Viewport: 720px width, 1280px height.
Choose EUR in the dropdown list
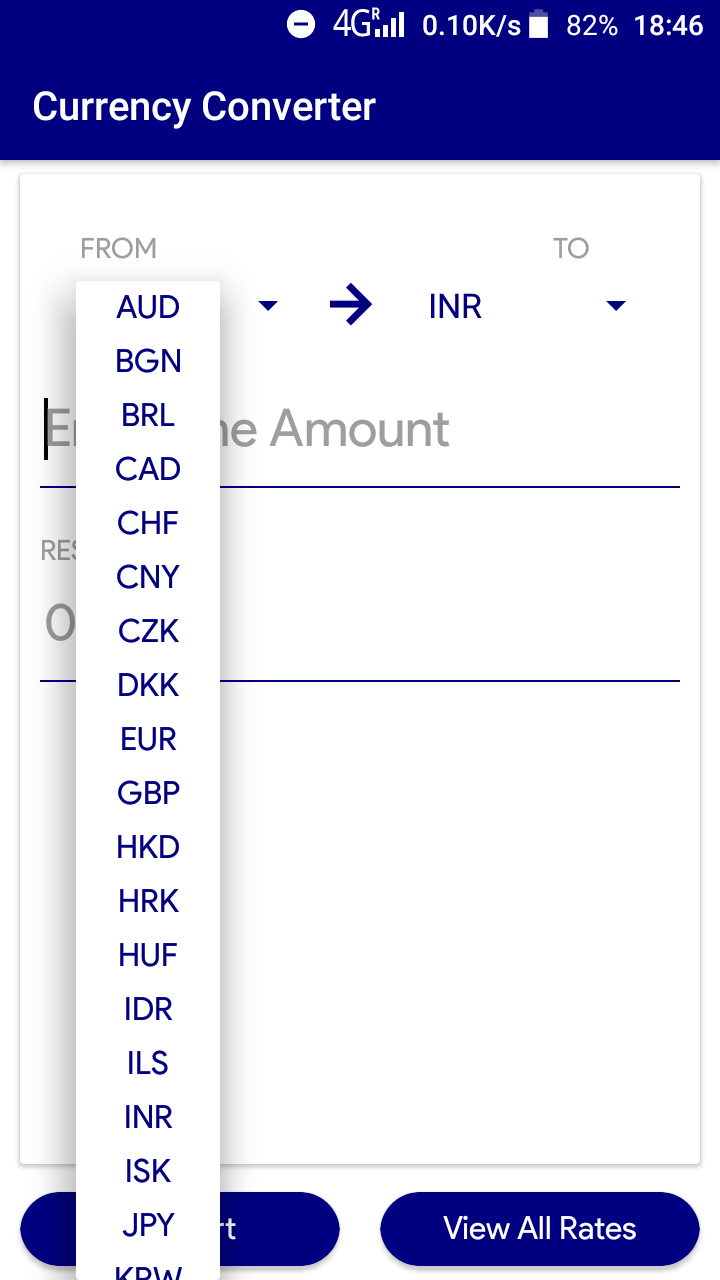[x=148, y=739]
